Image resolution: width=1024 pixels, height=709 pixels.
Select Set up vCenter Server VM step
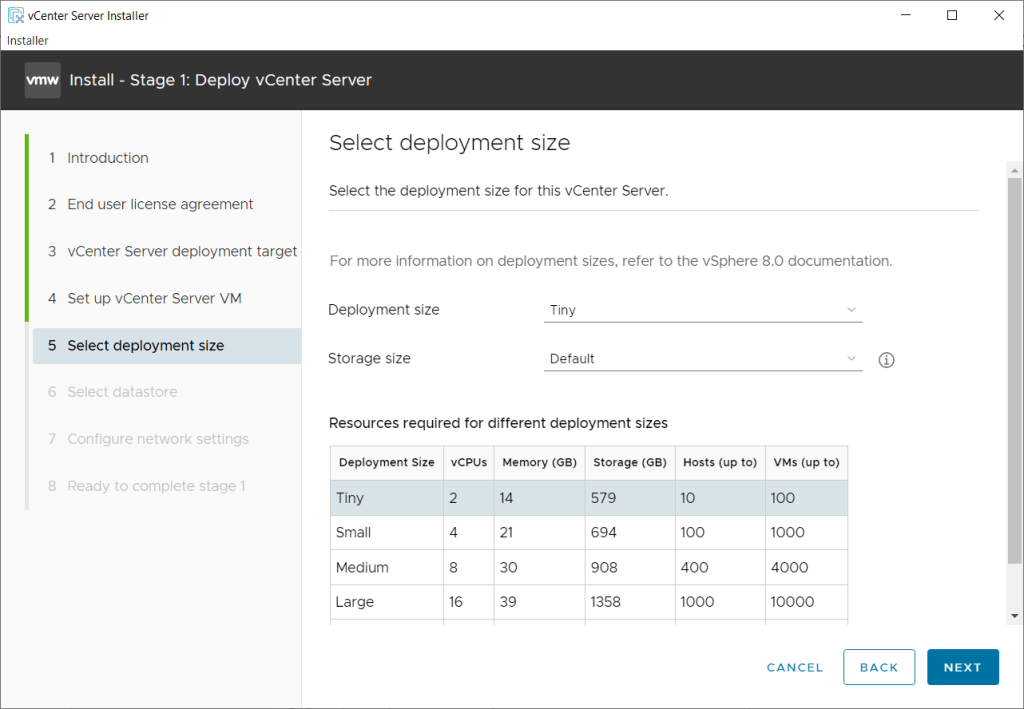point(154,298)
